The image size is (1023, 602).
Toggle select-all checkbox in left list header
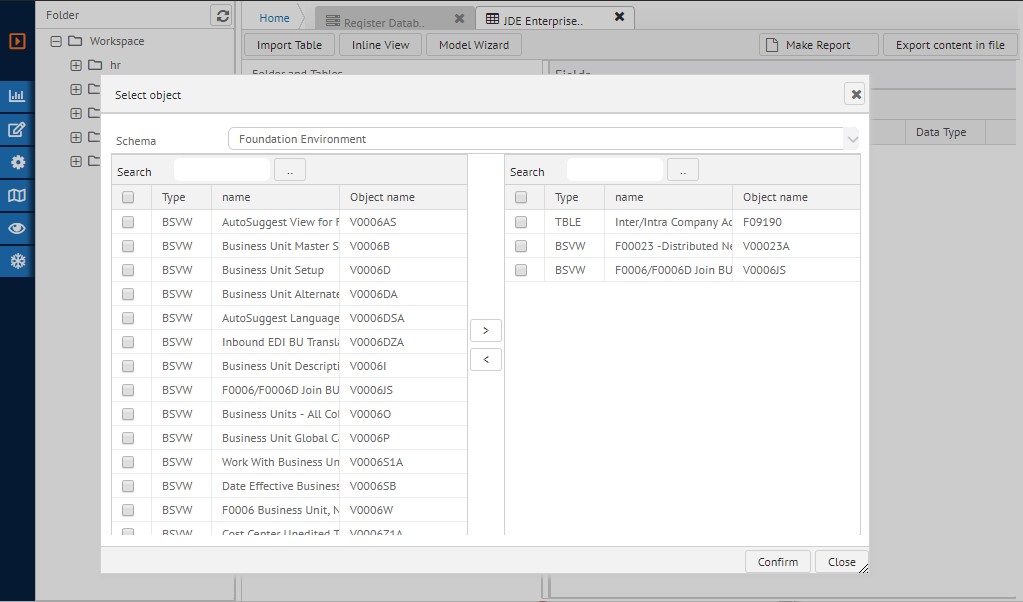pos(128,197)
